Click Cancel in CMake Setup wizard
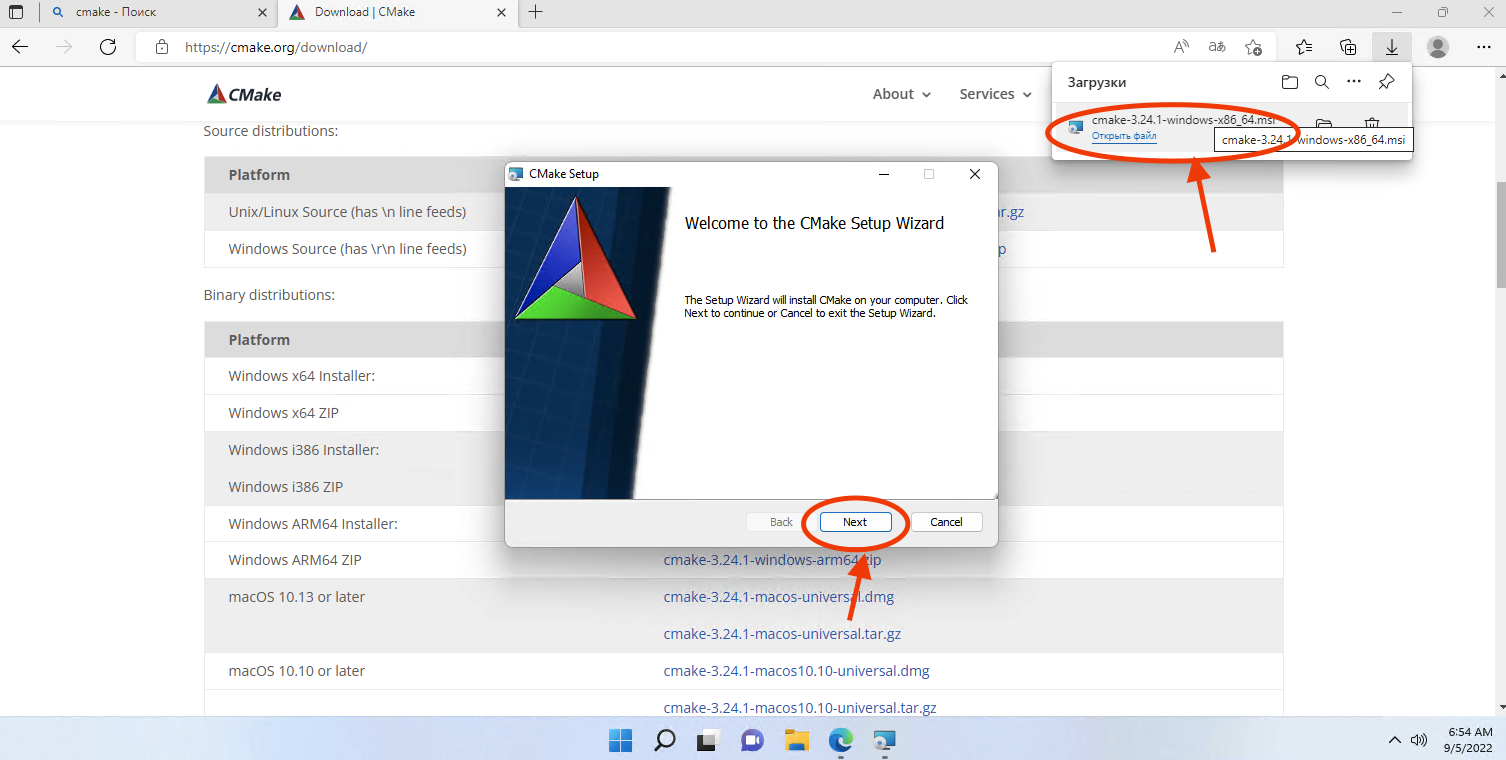Image resolution: width=1506 pixels, height=760 pixels. tap(946, 522)
